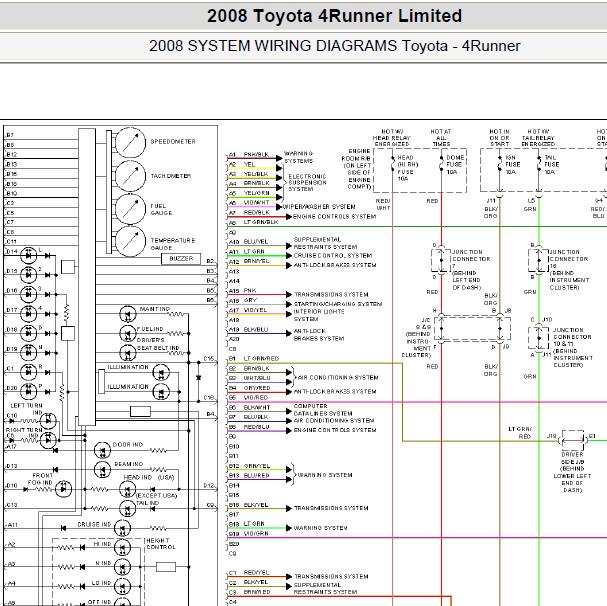
Task: Click the '2008 Toyota 4Runner Limited' title
Action: coord(334,16)
